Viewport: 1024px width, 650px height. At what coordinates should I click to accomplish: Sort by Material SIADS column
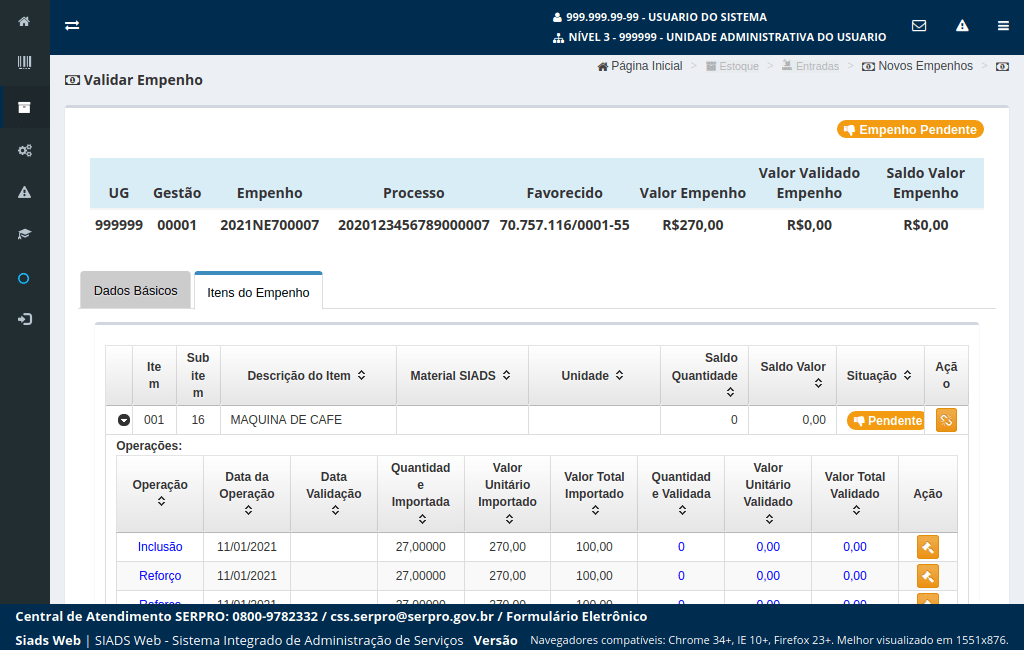[x=506, y=376]
